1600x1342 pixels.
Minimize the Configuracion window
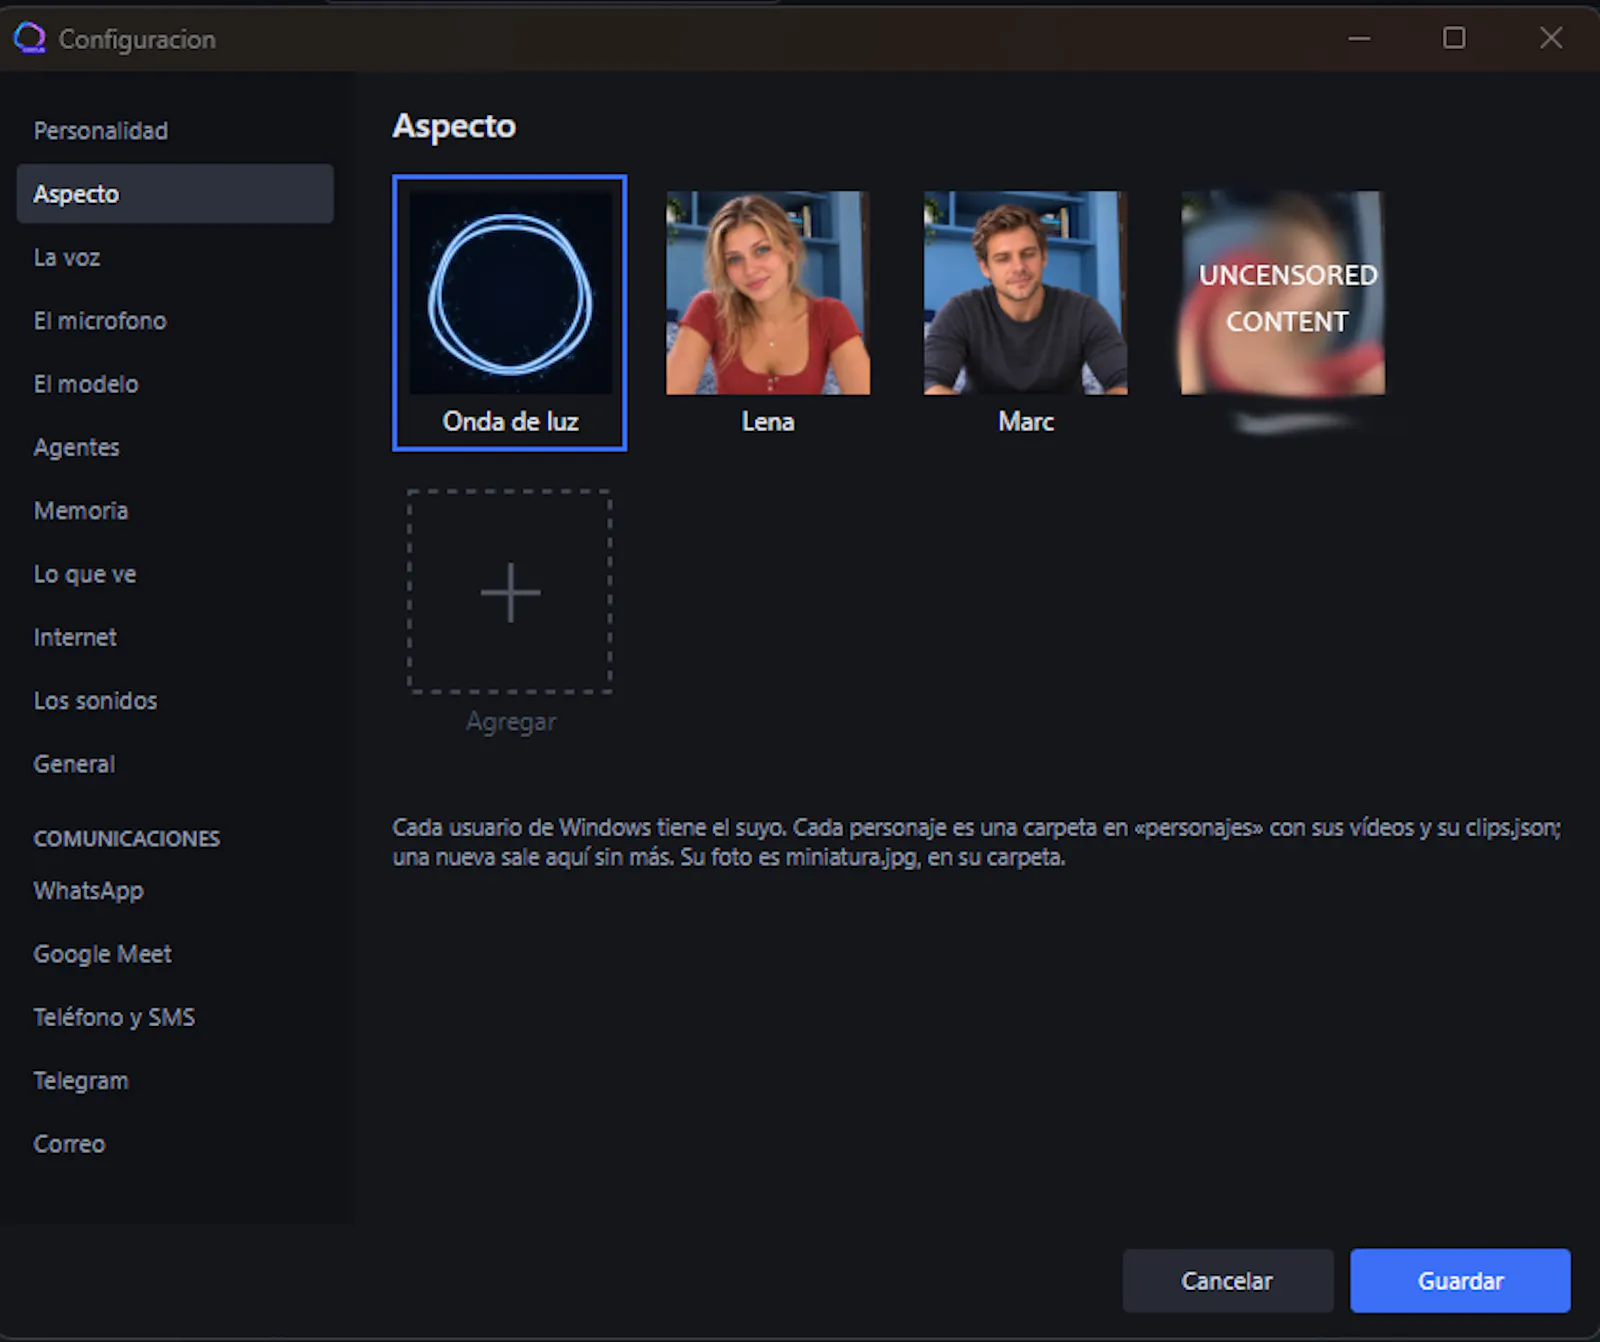tap(1359, 38)
